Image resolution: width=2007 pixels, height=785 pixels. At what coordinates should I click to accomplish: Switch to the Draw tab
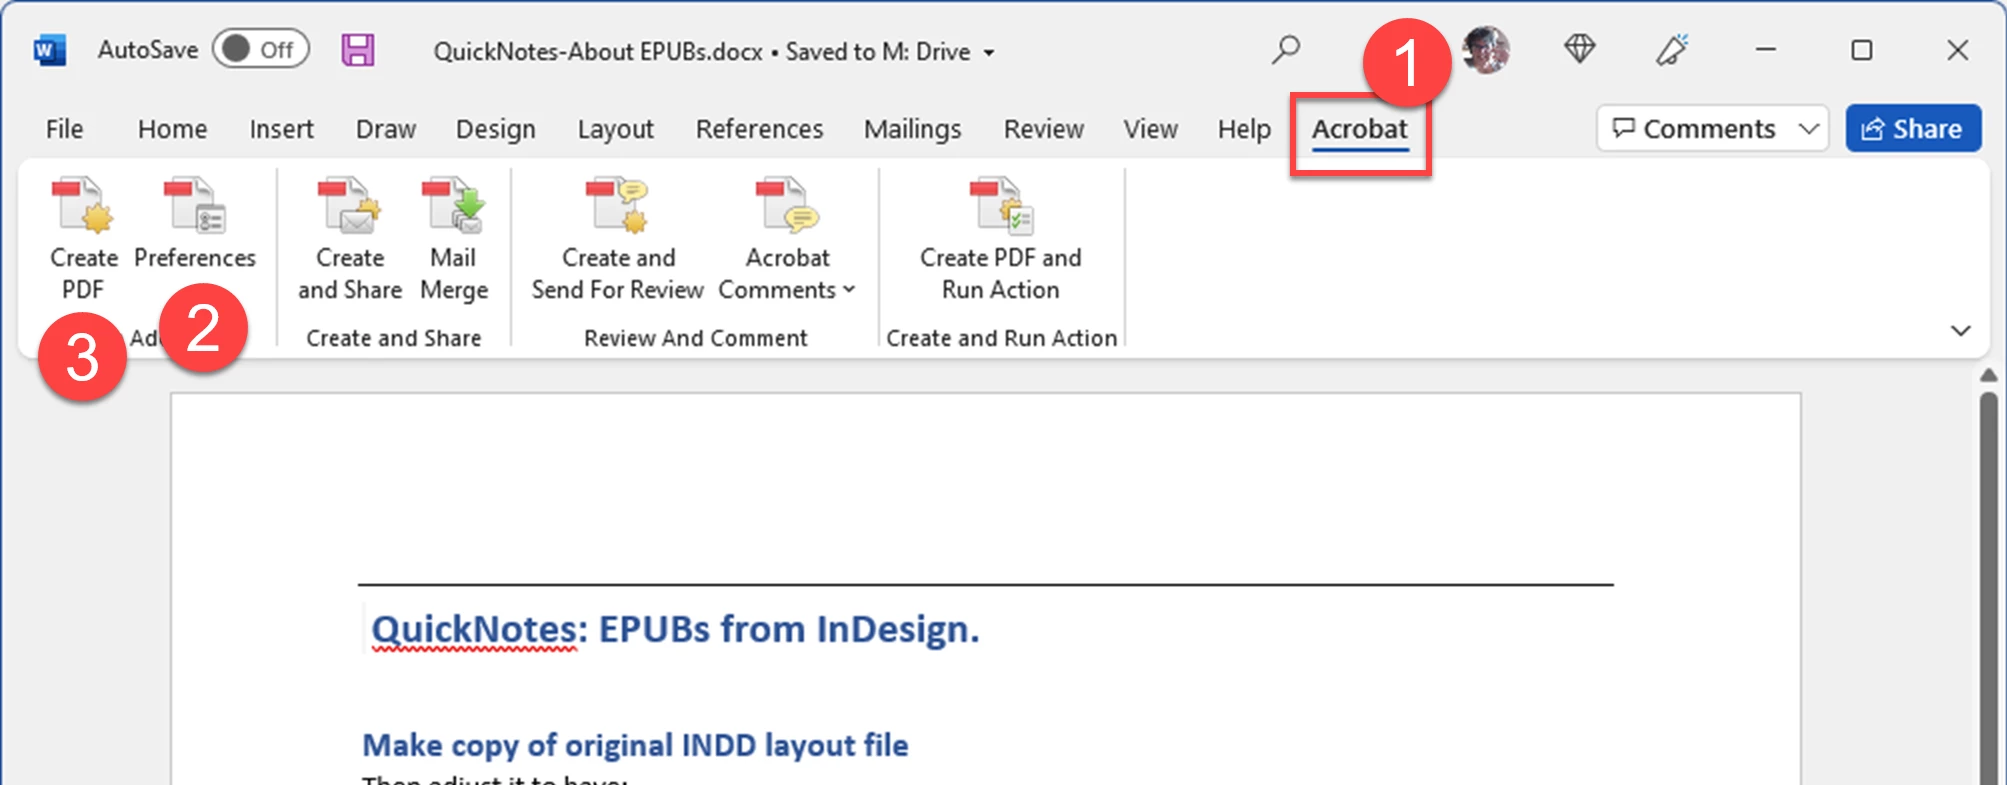coord(385,129)
